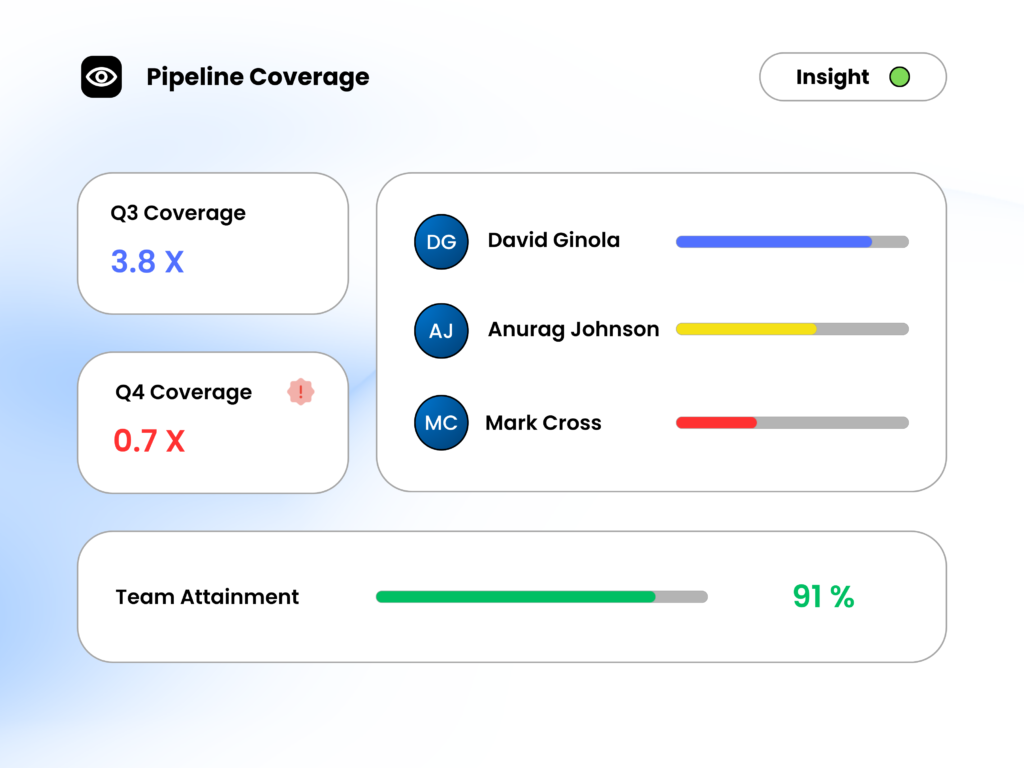Click the Q4 Coverage red alert badge
1024x768 pixels.
(301, 392)
